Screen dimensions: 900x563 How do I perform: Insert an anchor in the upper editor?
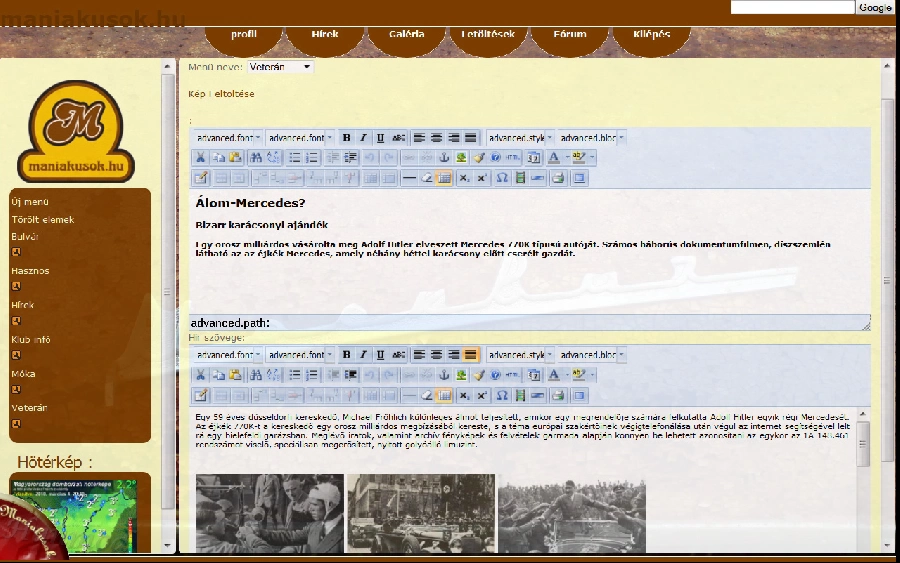pyautogui.click(x=443, y=157)
